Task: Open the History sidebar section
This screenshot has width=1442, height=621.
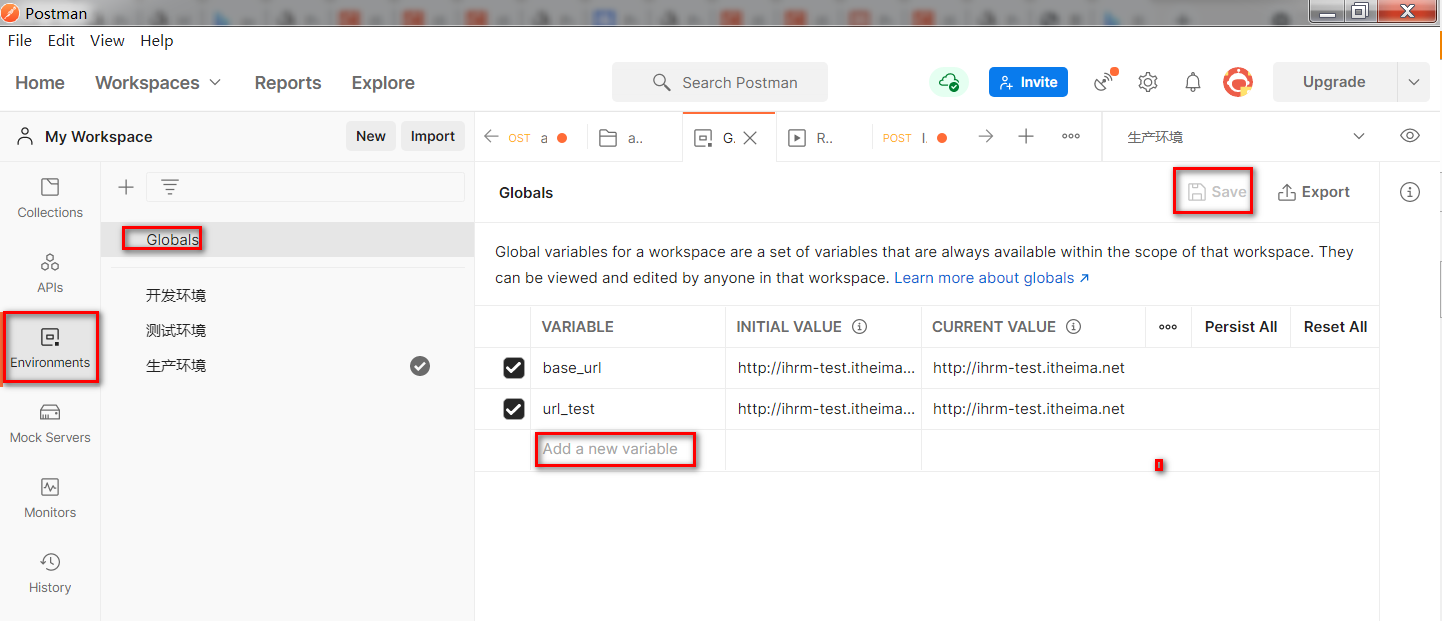Action: [x=50, y=573]
